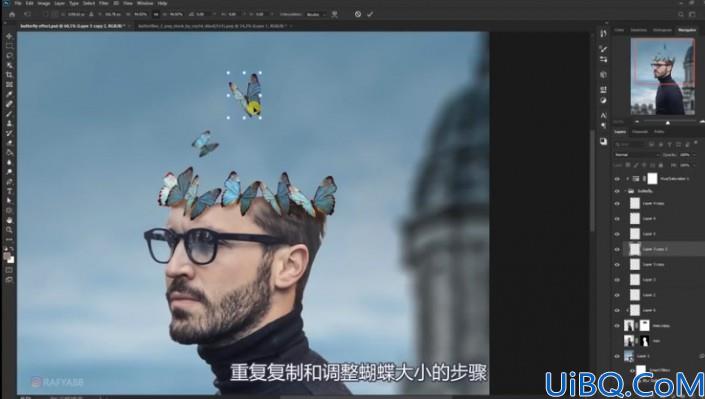Switch to the Paths panel tab
Image resolution: width=705 pixels, height=399 pixels.
coord(659,132)
